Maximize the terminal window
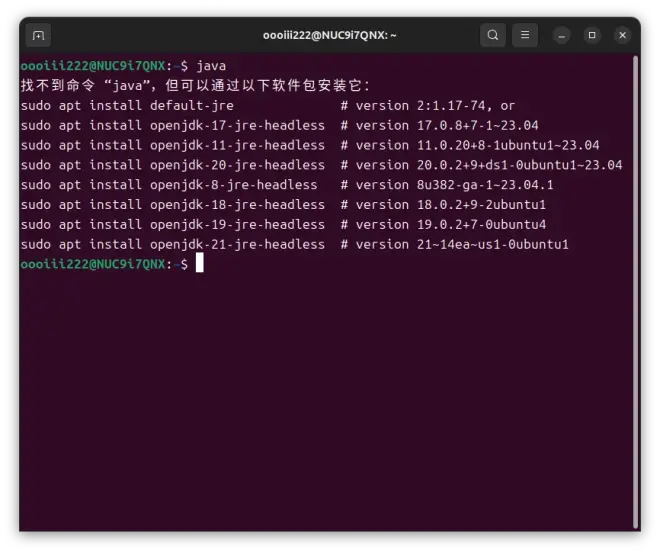Screen dimensions: 660x553 click(592, 35)
